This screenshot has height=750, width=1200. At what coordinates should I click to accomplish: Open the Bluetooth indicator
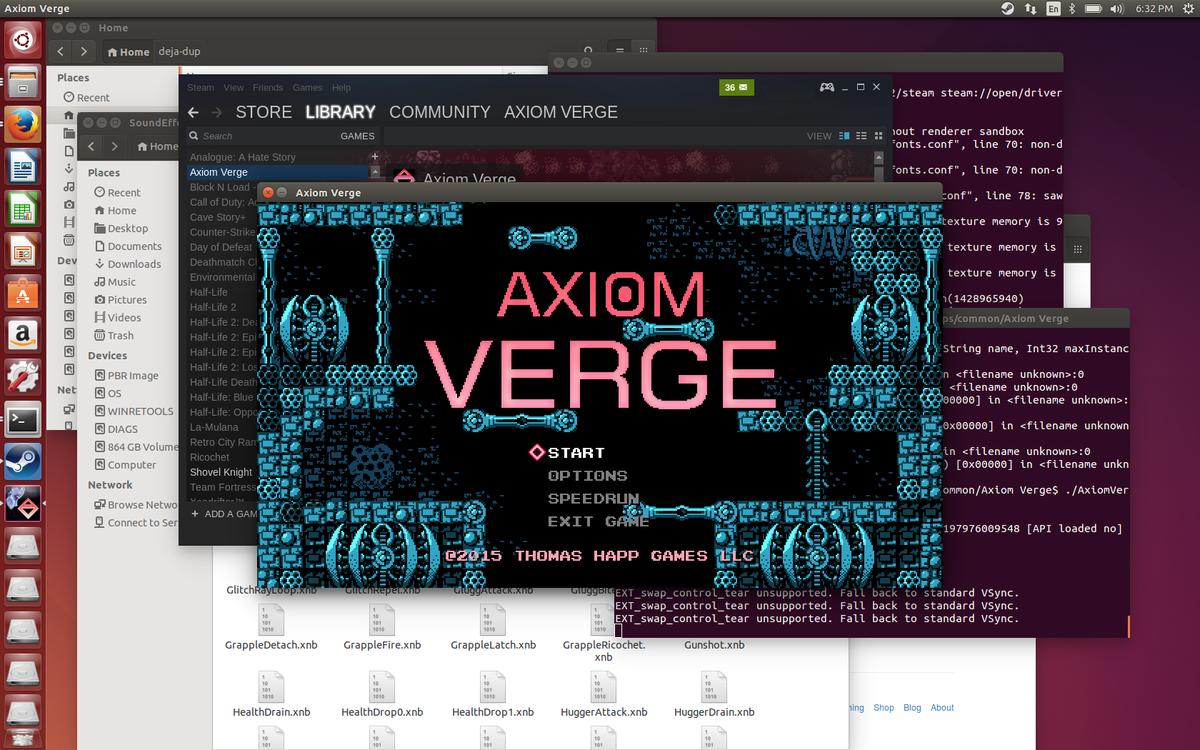[x=1074, y=8]
